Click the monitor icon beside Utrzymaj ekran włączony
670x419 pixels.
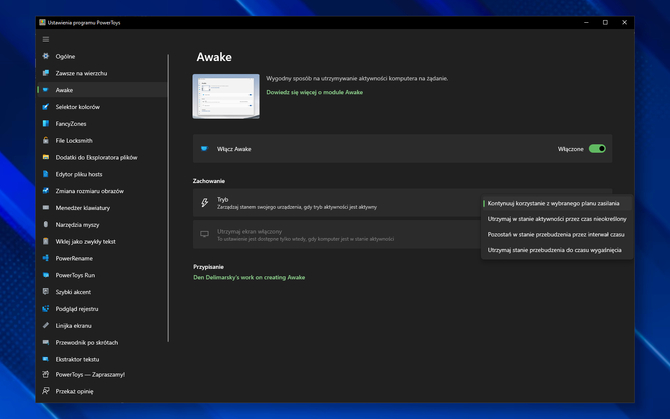pyautogui.click(x=205, y=234)
